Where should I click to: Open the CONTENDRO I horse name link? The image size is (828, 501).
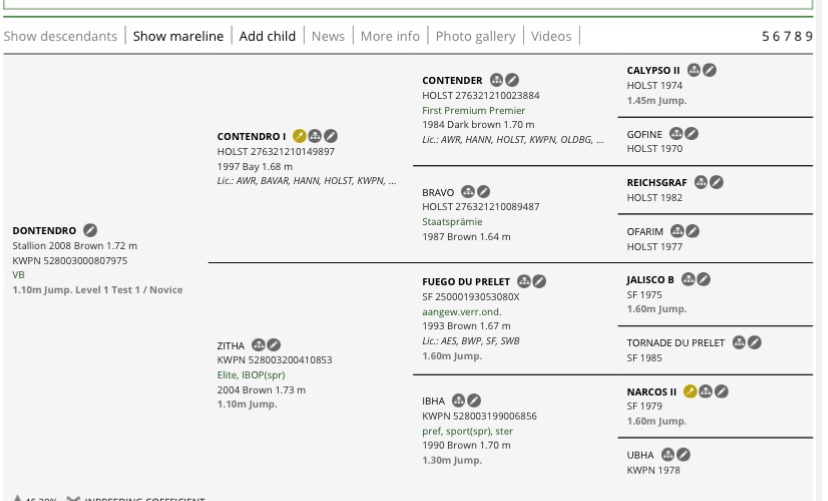[251, 136]
